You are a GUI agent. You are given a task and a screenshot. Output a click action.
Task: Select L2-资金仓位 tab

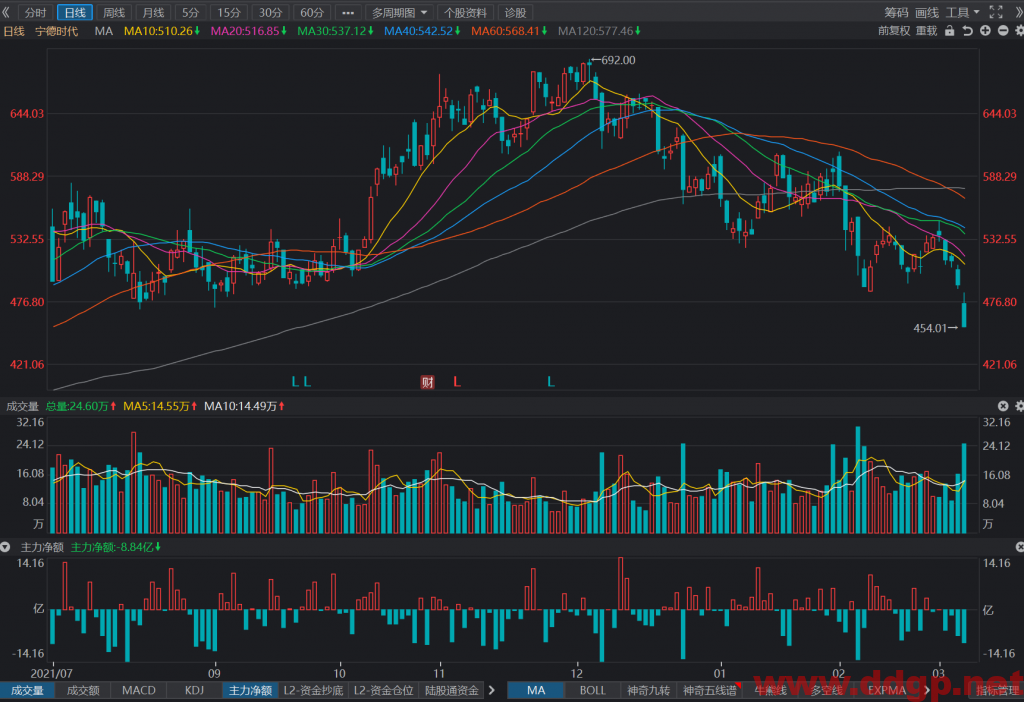point(383,690)
